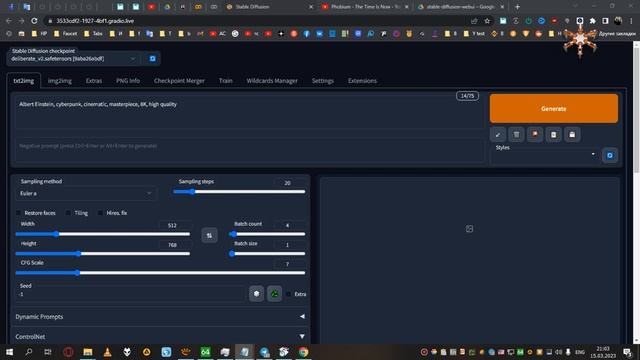Image resolution: width=640 pixels, height=360 pixels.
Task: Refresh the Stable Diffusion checkpoint list
Action: [x=153, y=59]
